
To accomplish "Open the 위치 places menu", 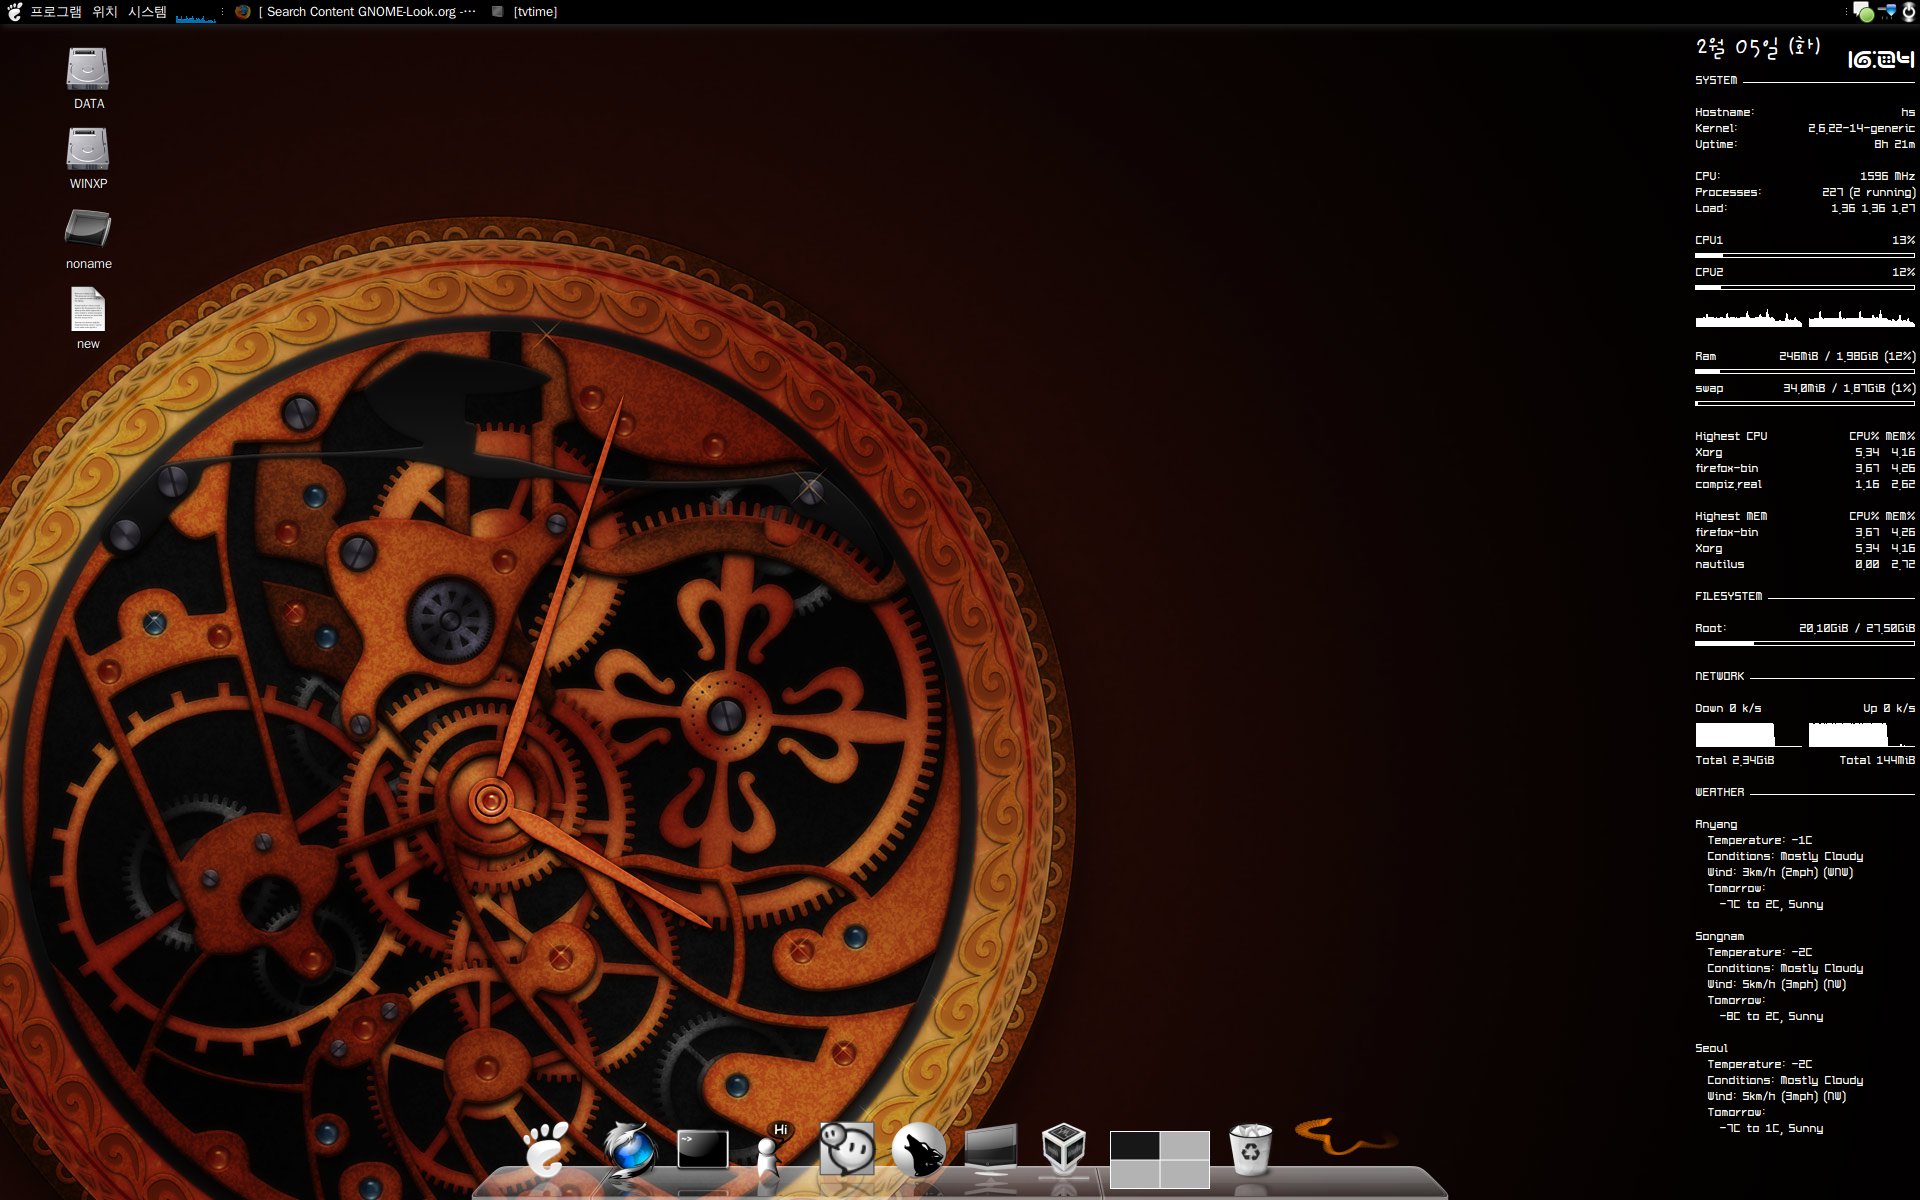I will [105, 12].
